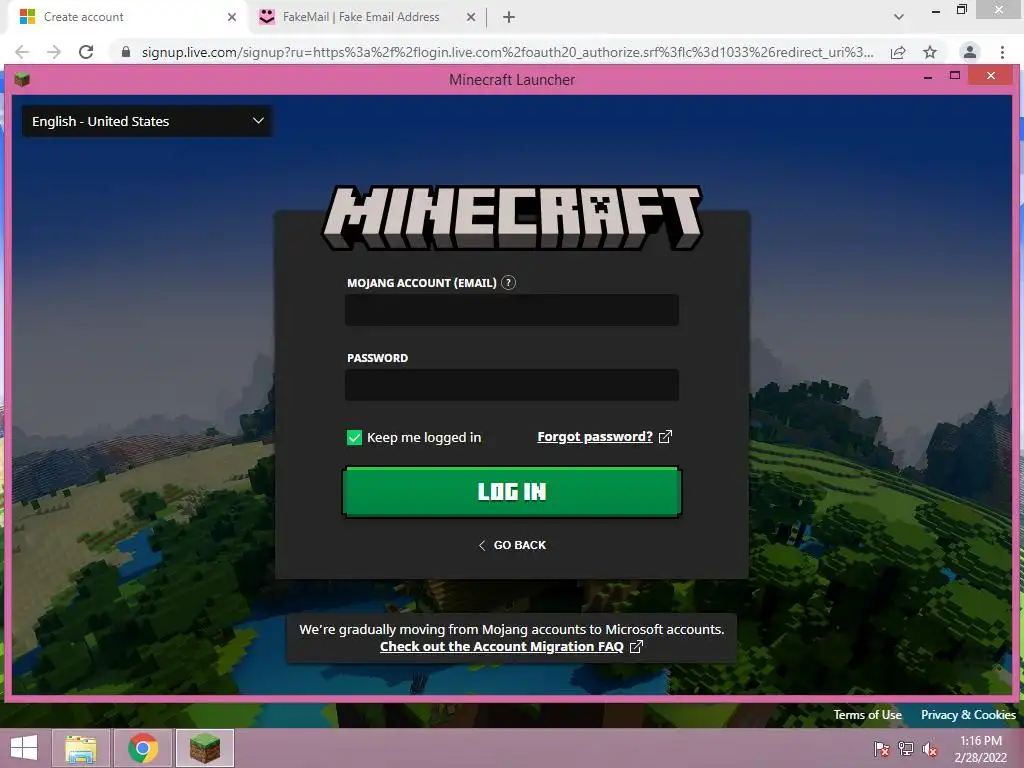Uncheck the Keep me logged in checkbox
The image size is (1024, 768).
click(354, 438)
